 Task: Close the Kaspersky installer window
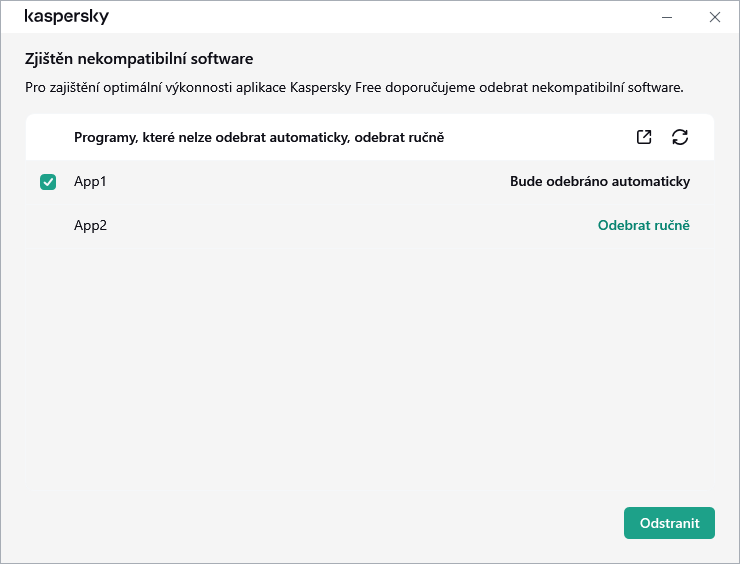click(714, 17)
